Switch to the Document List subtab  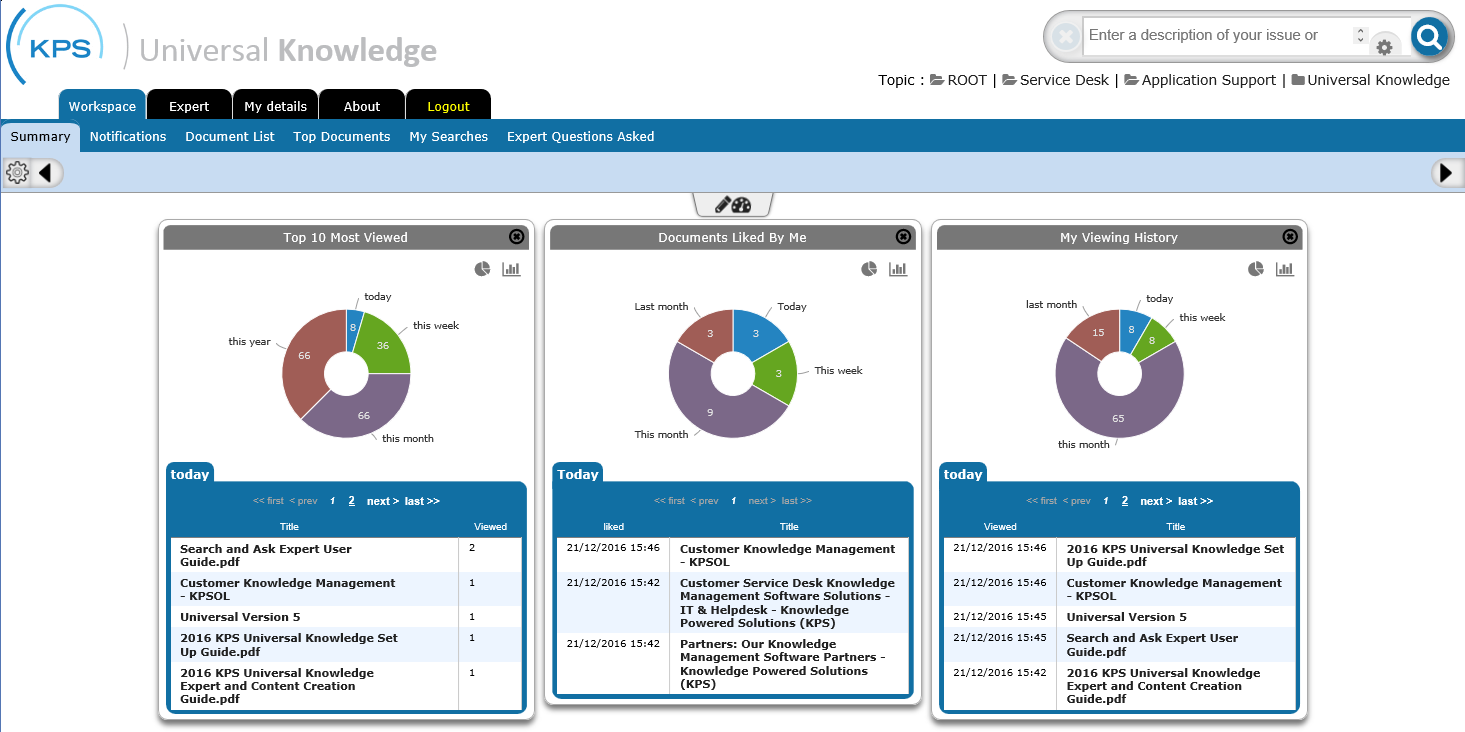pyautogui.click(x=229, y=136)
